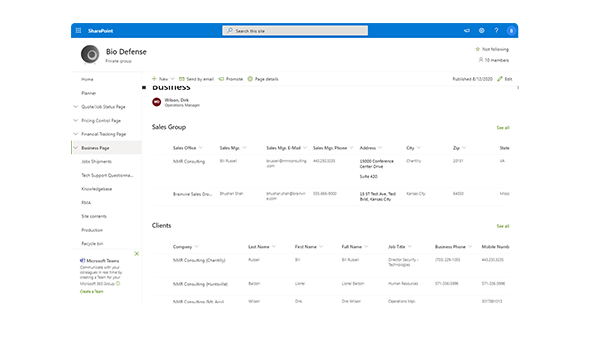Expand the Quote/Job Status Page node
This screenshot has width=590, height=360.
coord(76,107)
